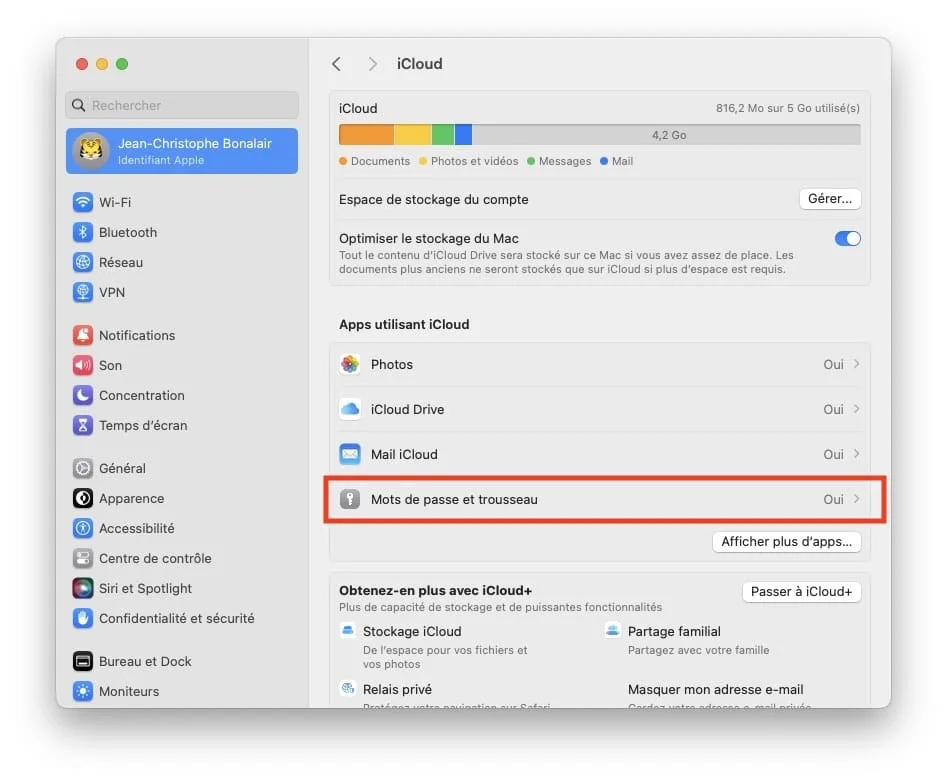The width and height of the screenshot is (947, 782).
Task: Click 'Identifiant Apple' under user name
Action: [x=161, y=160]
